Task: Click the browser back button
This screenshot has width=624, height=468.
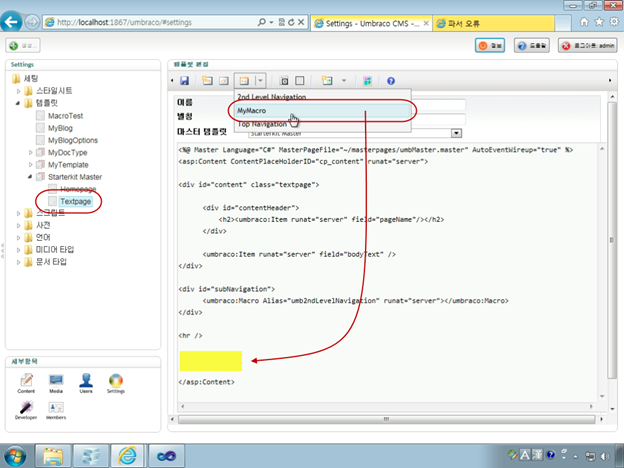Action: [11, 22]
